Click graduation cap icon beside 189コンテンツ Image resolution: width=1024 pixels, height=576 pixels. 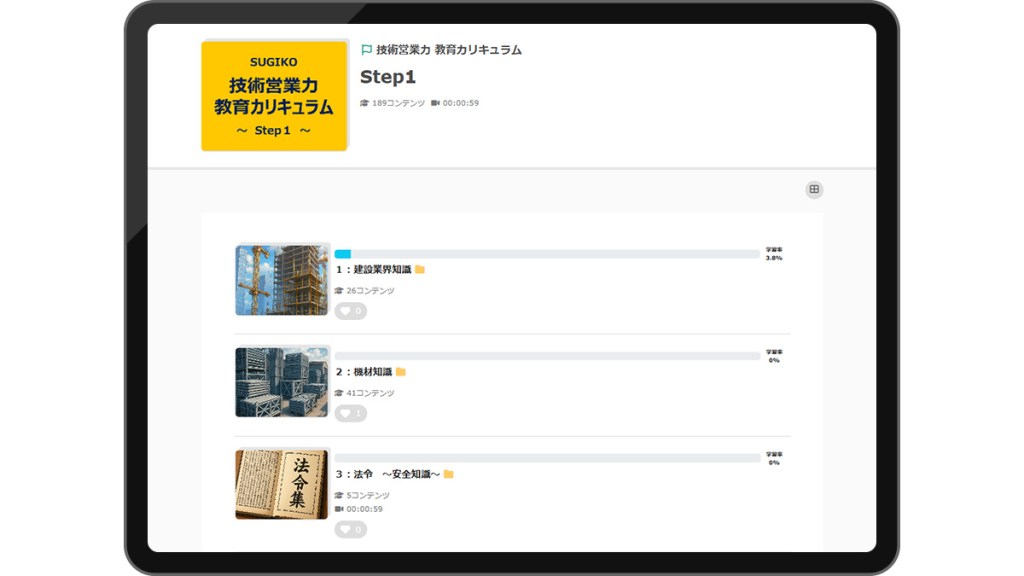(x=365, y=103)
